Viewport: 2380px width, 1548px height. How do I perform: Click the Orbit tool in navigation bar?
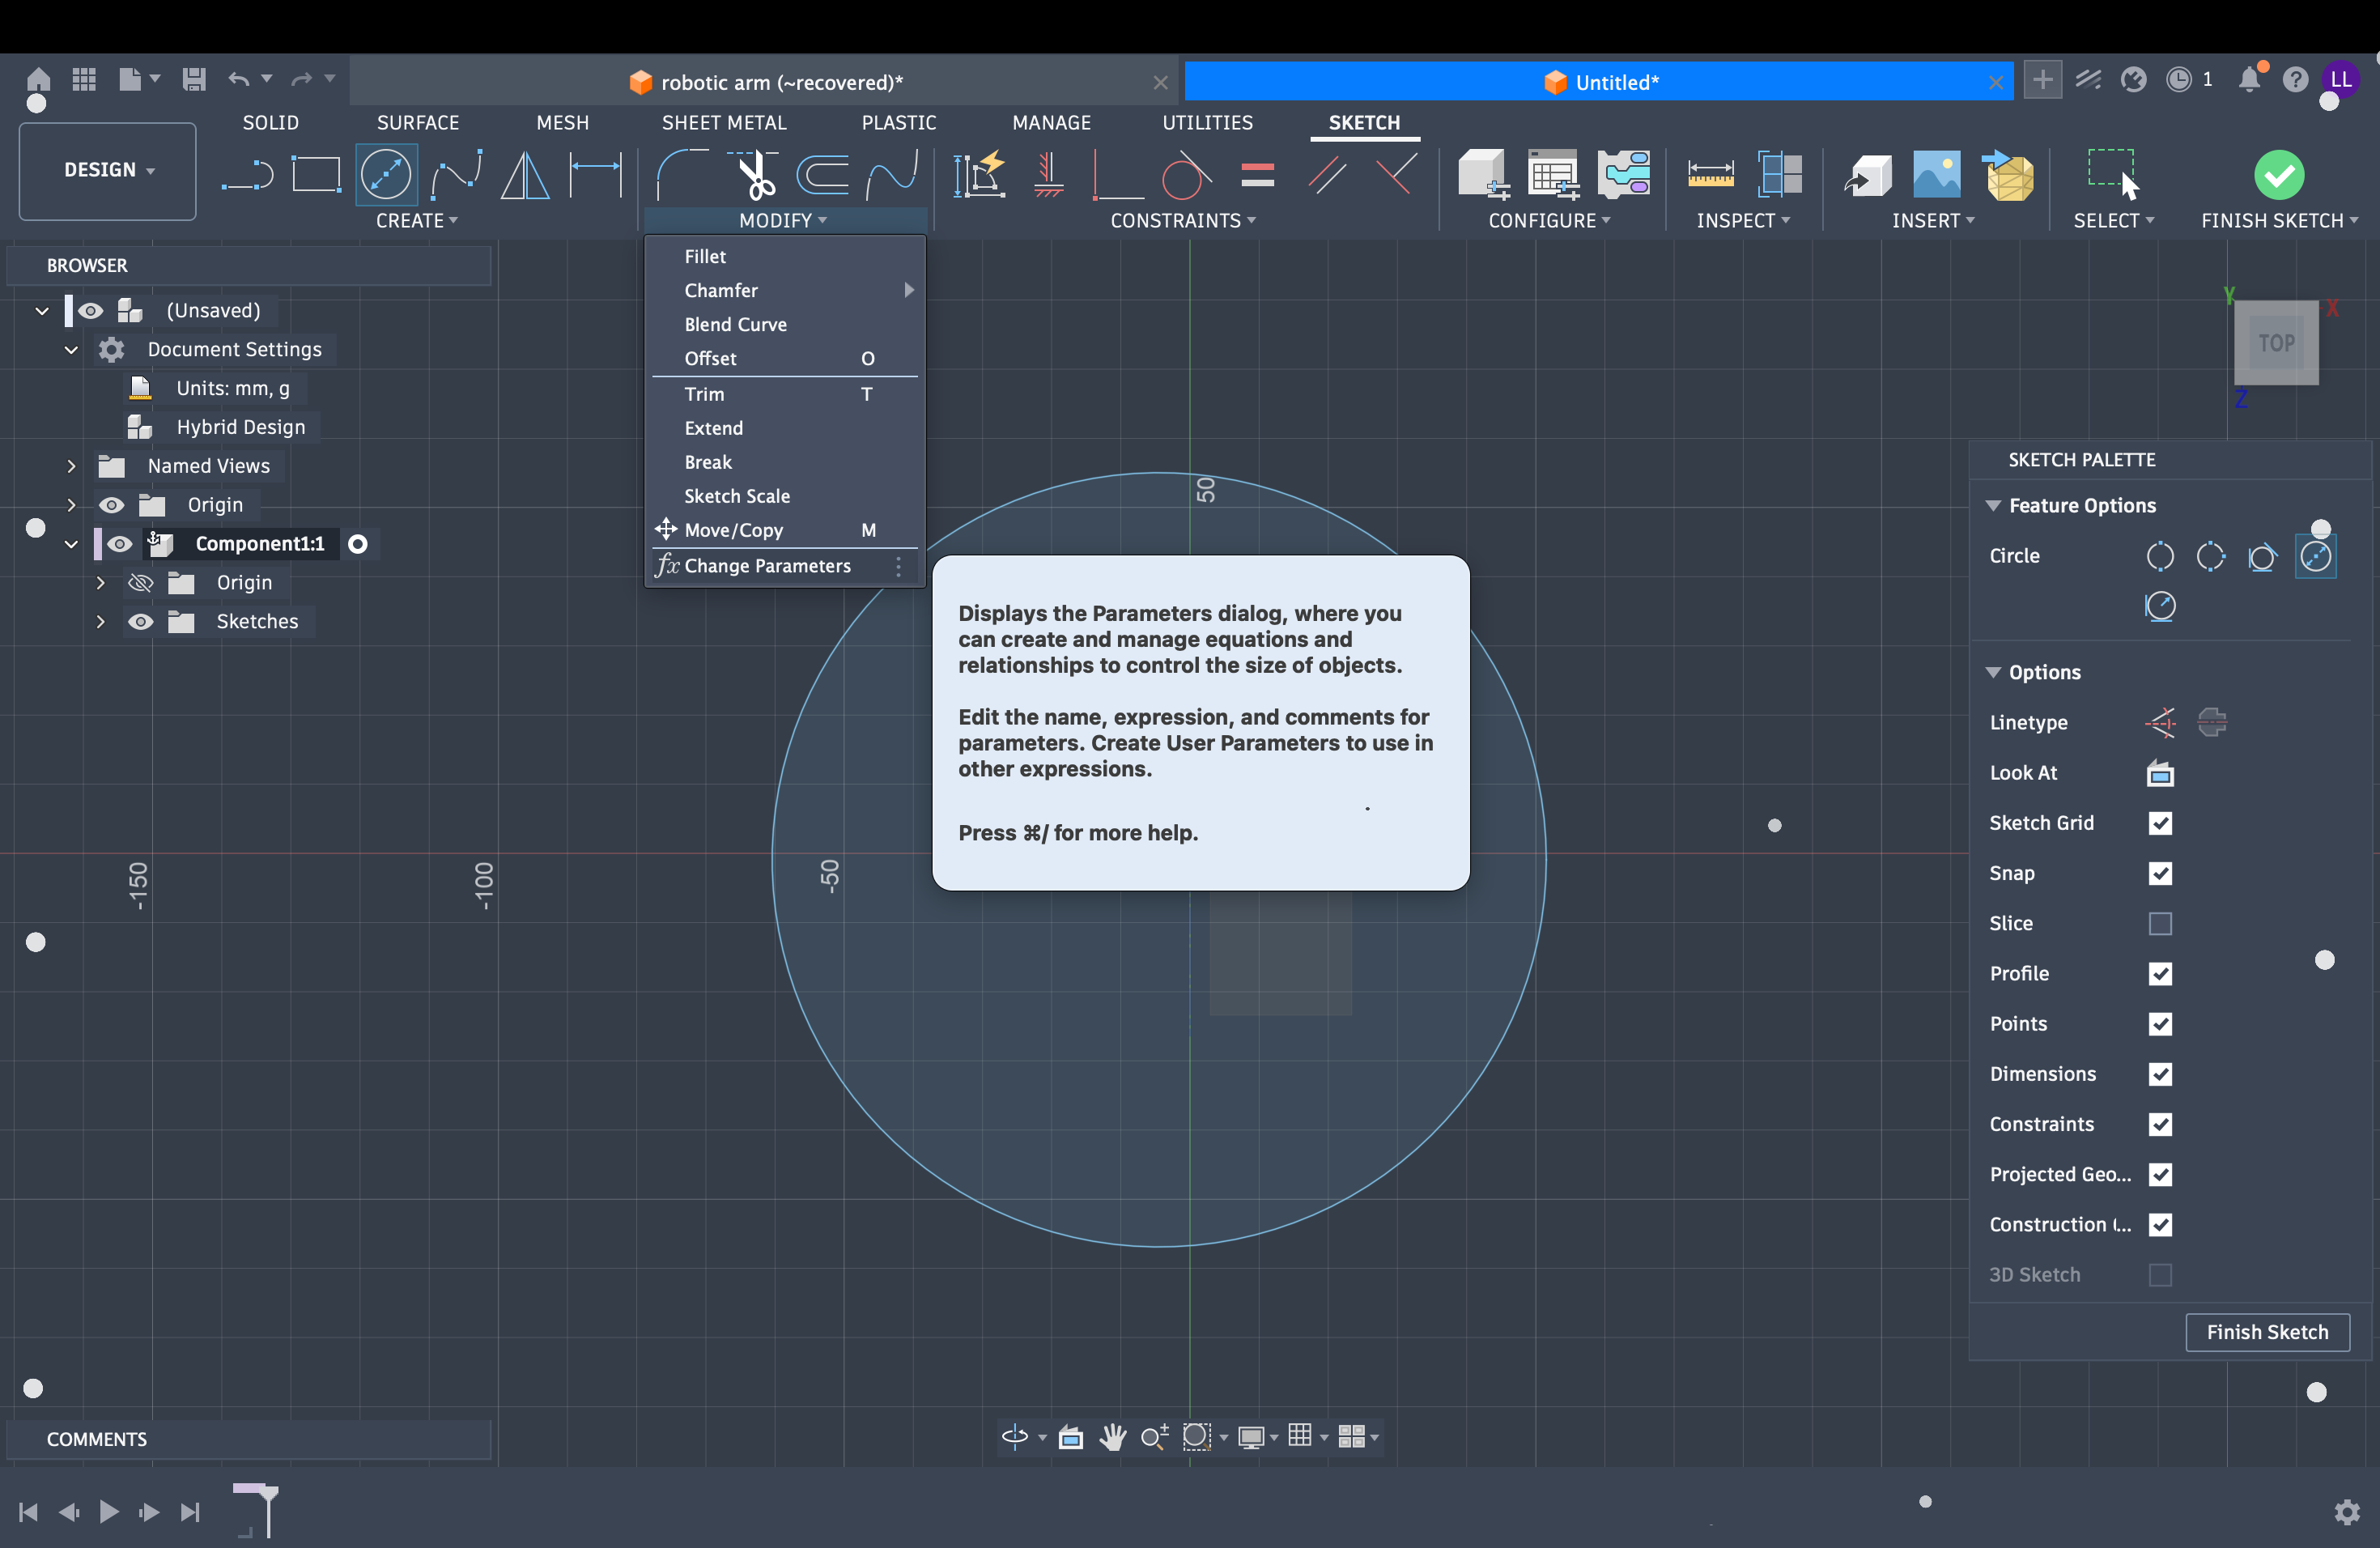point(1014,1437)
